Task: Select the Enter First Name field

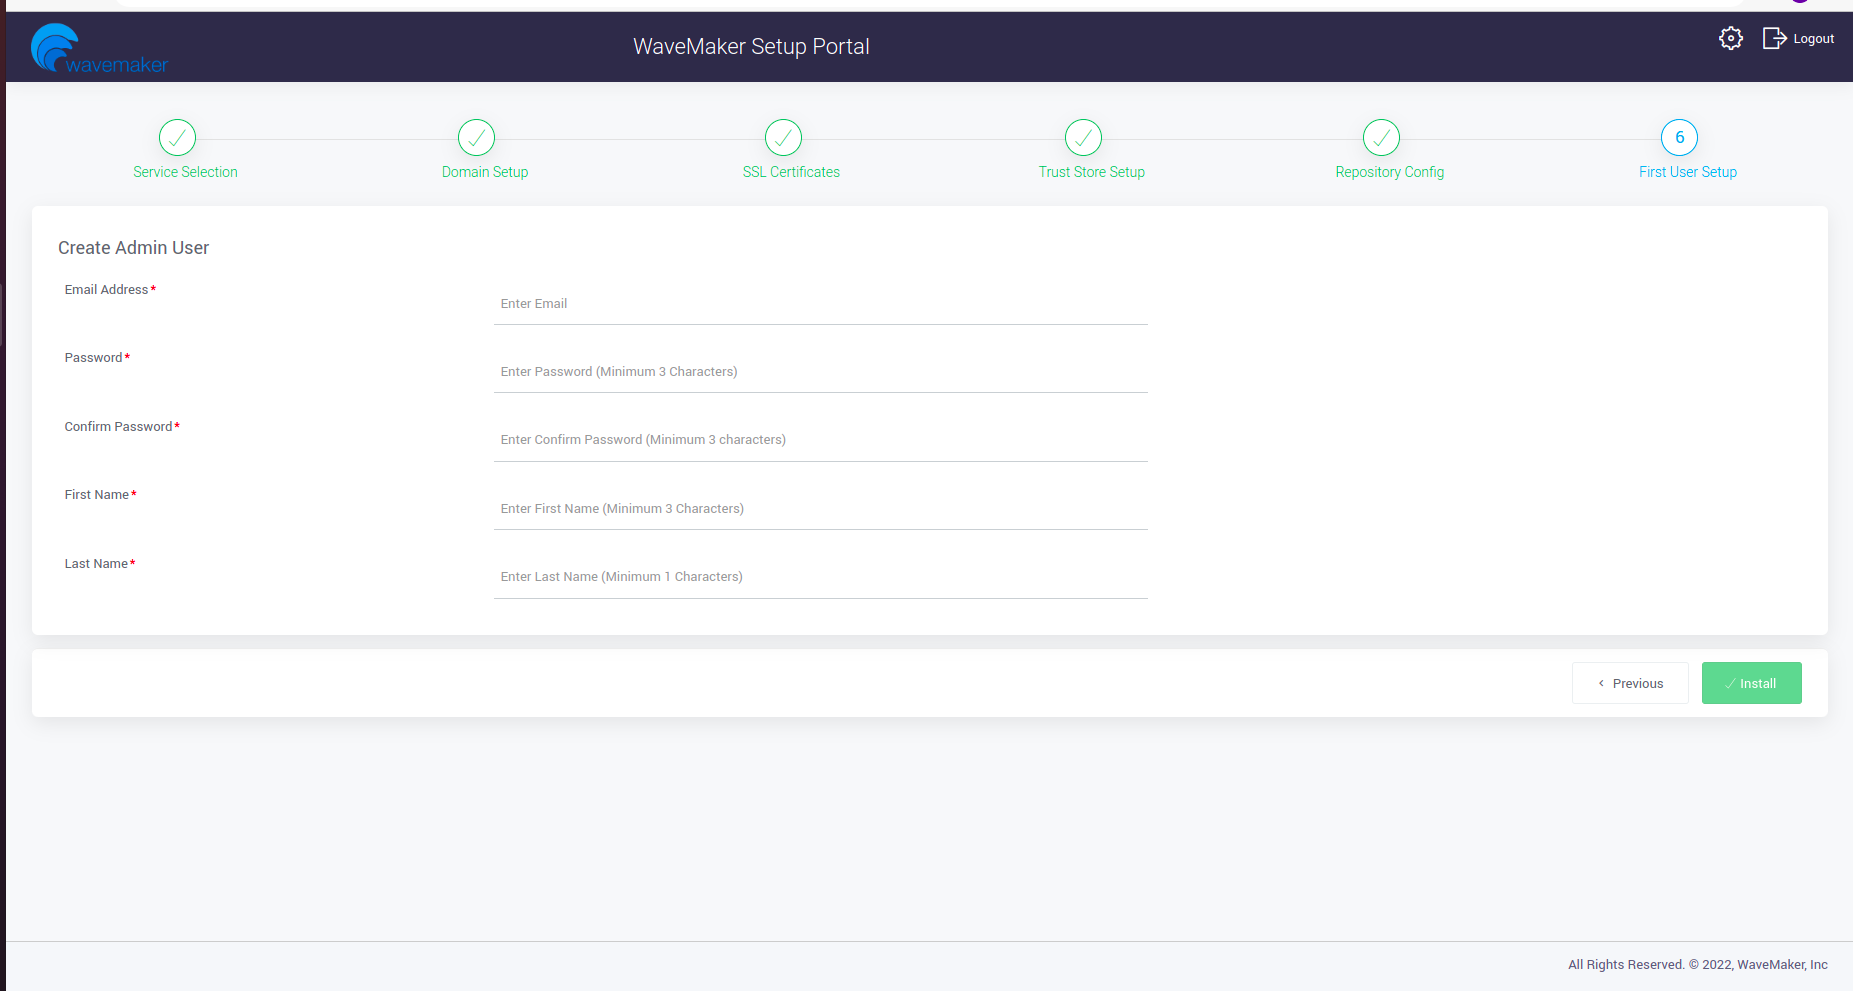Action: (820, 508)
